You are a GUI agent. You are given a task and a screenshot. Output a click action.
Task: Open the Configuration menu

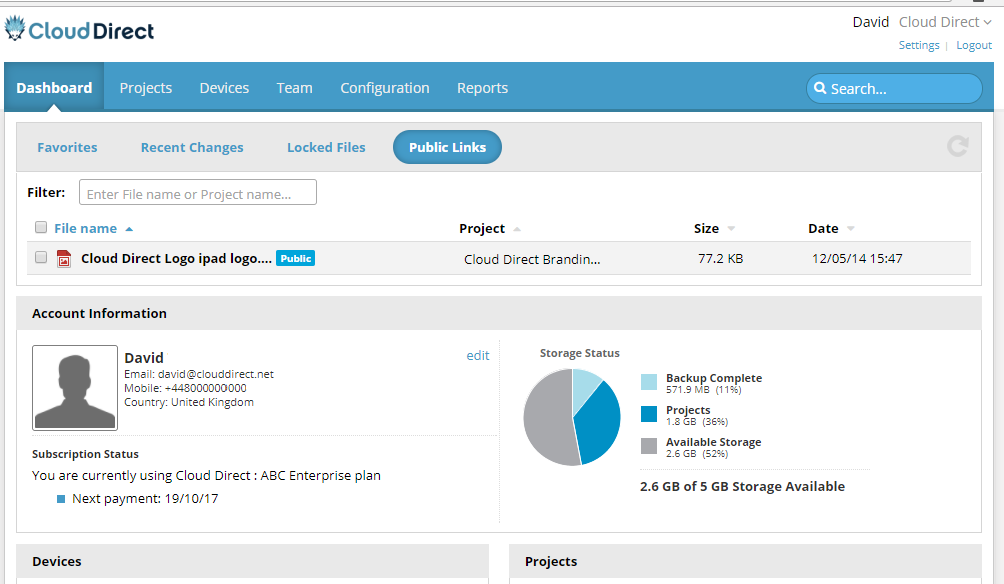pyautogui.click(x=385, y=88)
